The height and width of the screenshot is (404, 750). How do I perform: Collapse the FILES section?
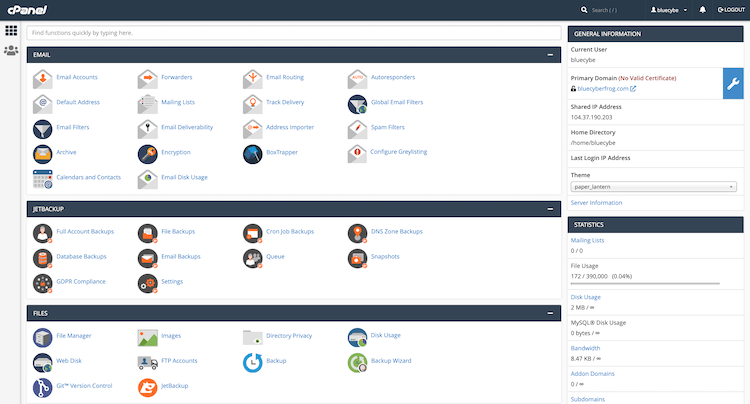click(x=550, y=313)
